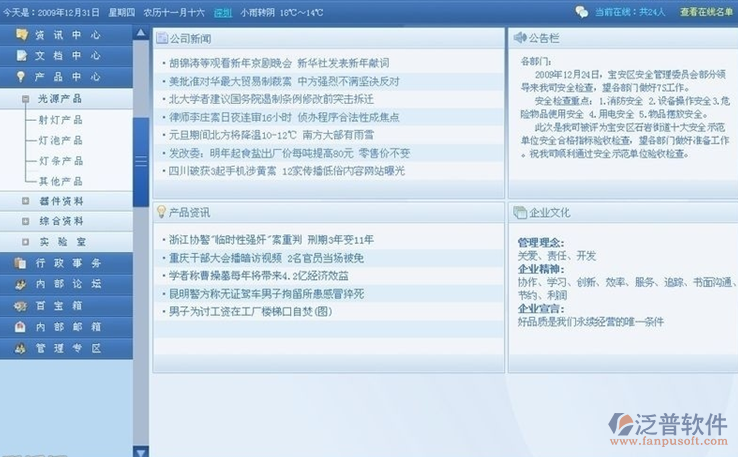Viewport: 738px width, 457px height.
Task: Click the 管理专区 admin icon
Action: tap(22, 349)
